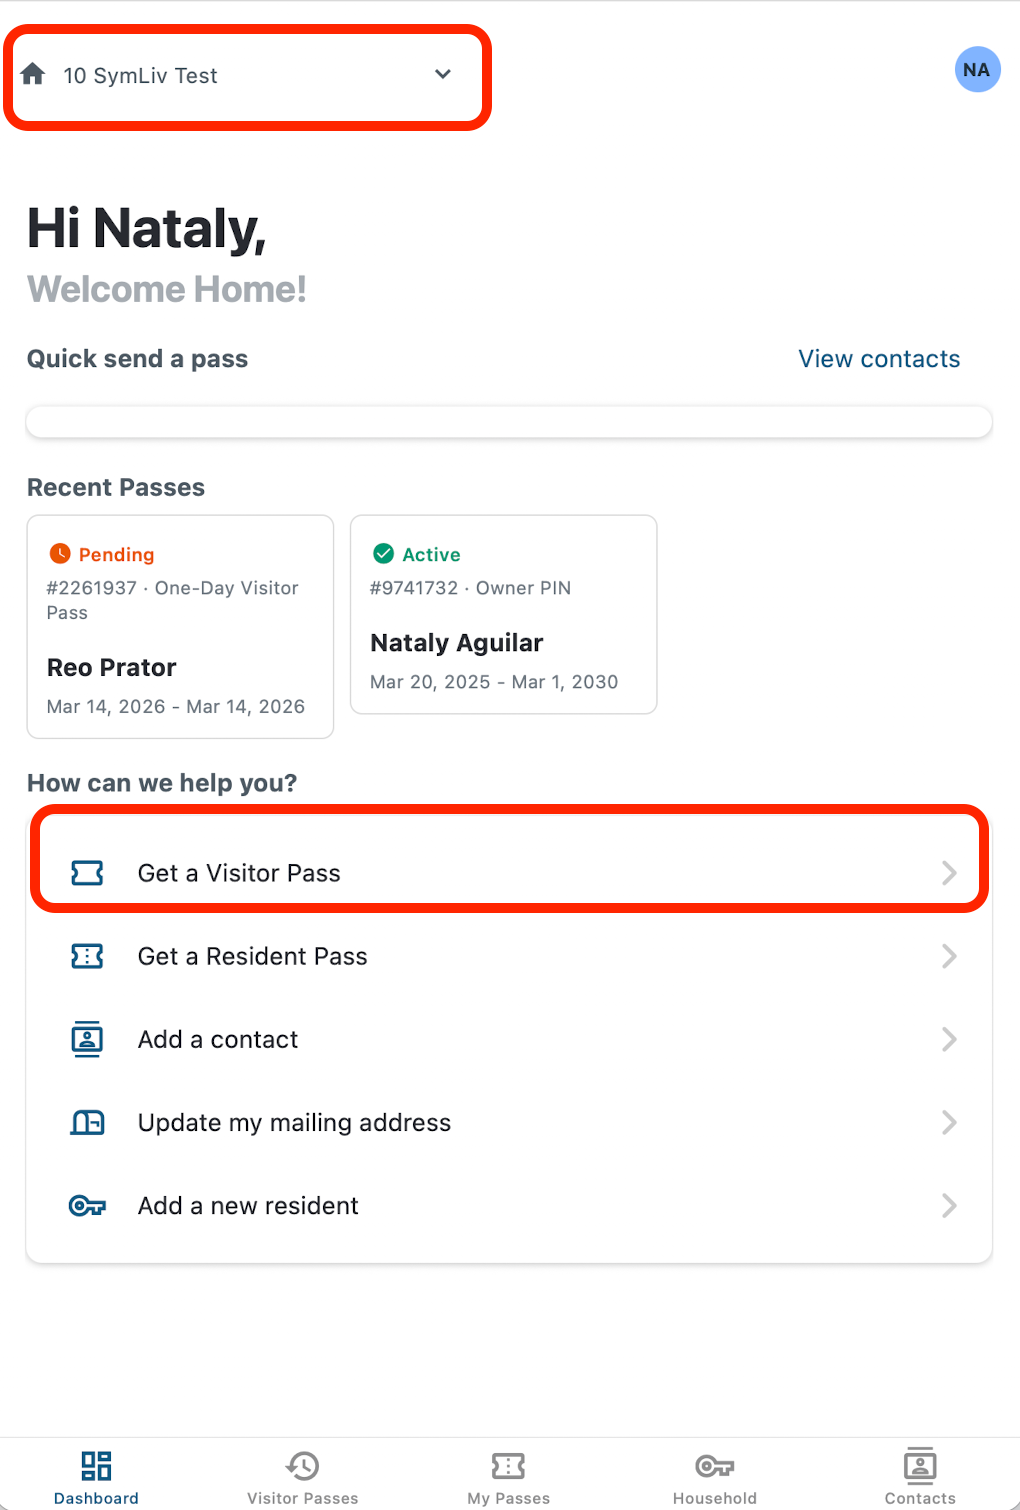Click the chevron on Add a new resident
Screen dimensions: 1020x1510
point(949,1206)
